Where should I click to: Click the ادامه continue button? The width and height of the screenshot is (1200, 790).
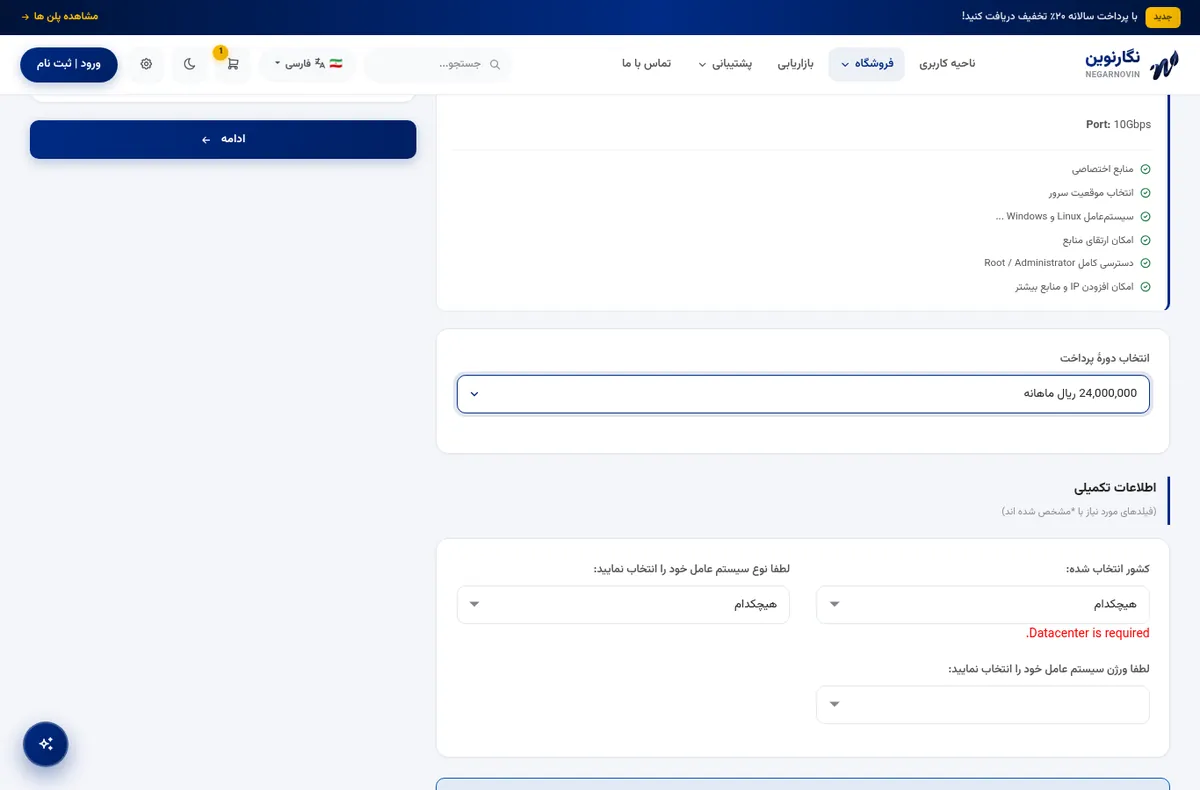click(223, 139)
